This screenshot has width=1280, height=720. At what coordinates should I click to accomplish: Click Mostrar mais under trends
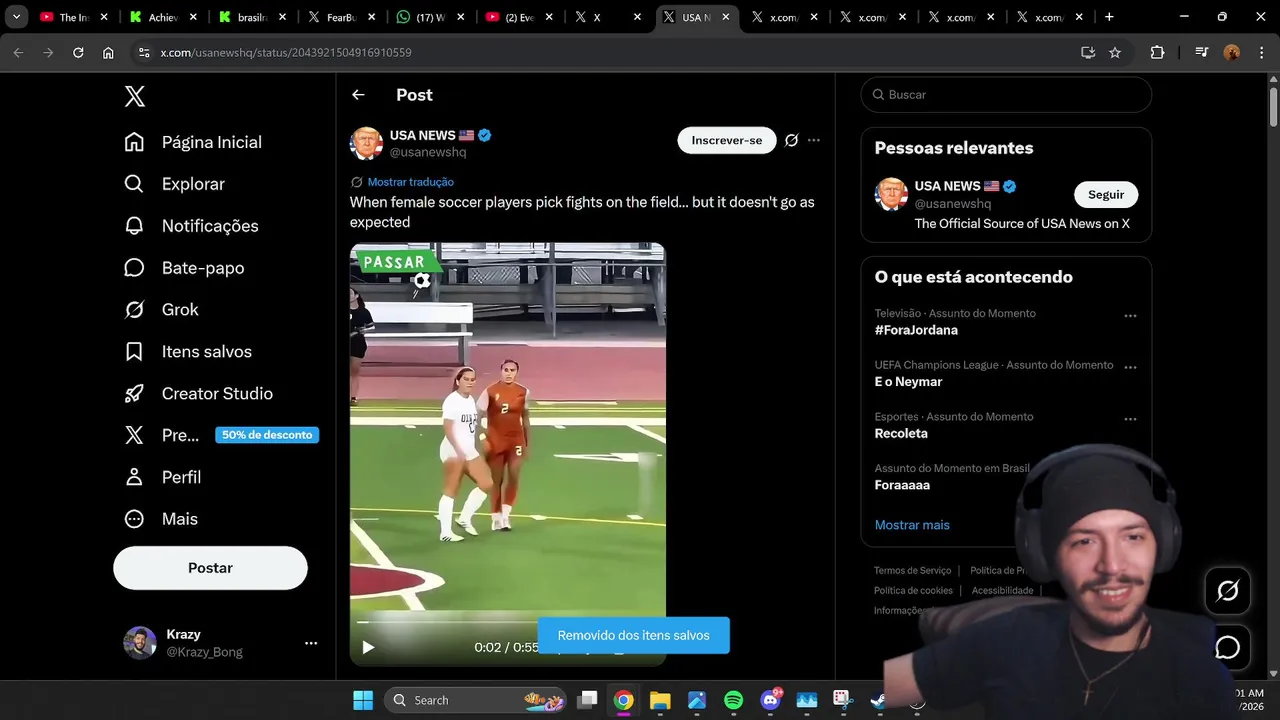(912, 525)
